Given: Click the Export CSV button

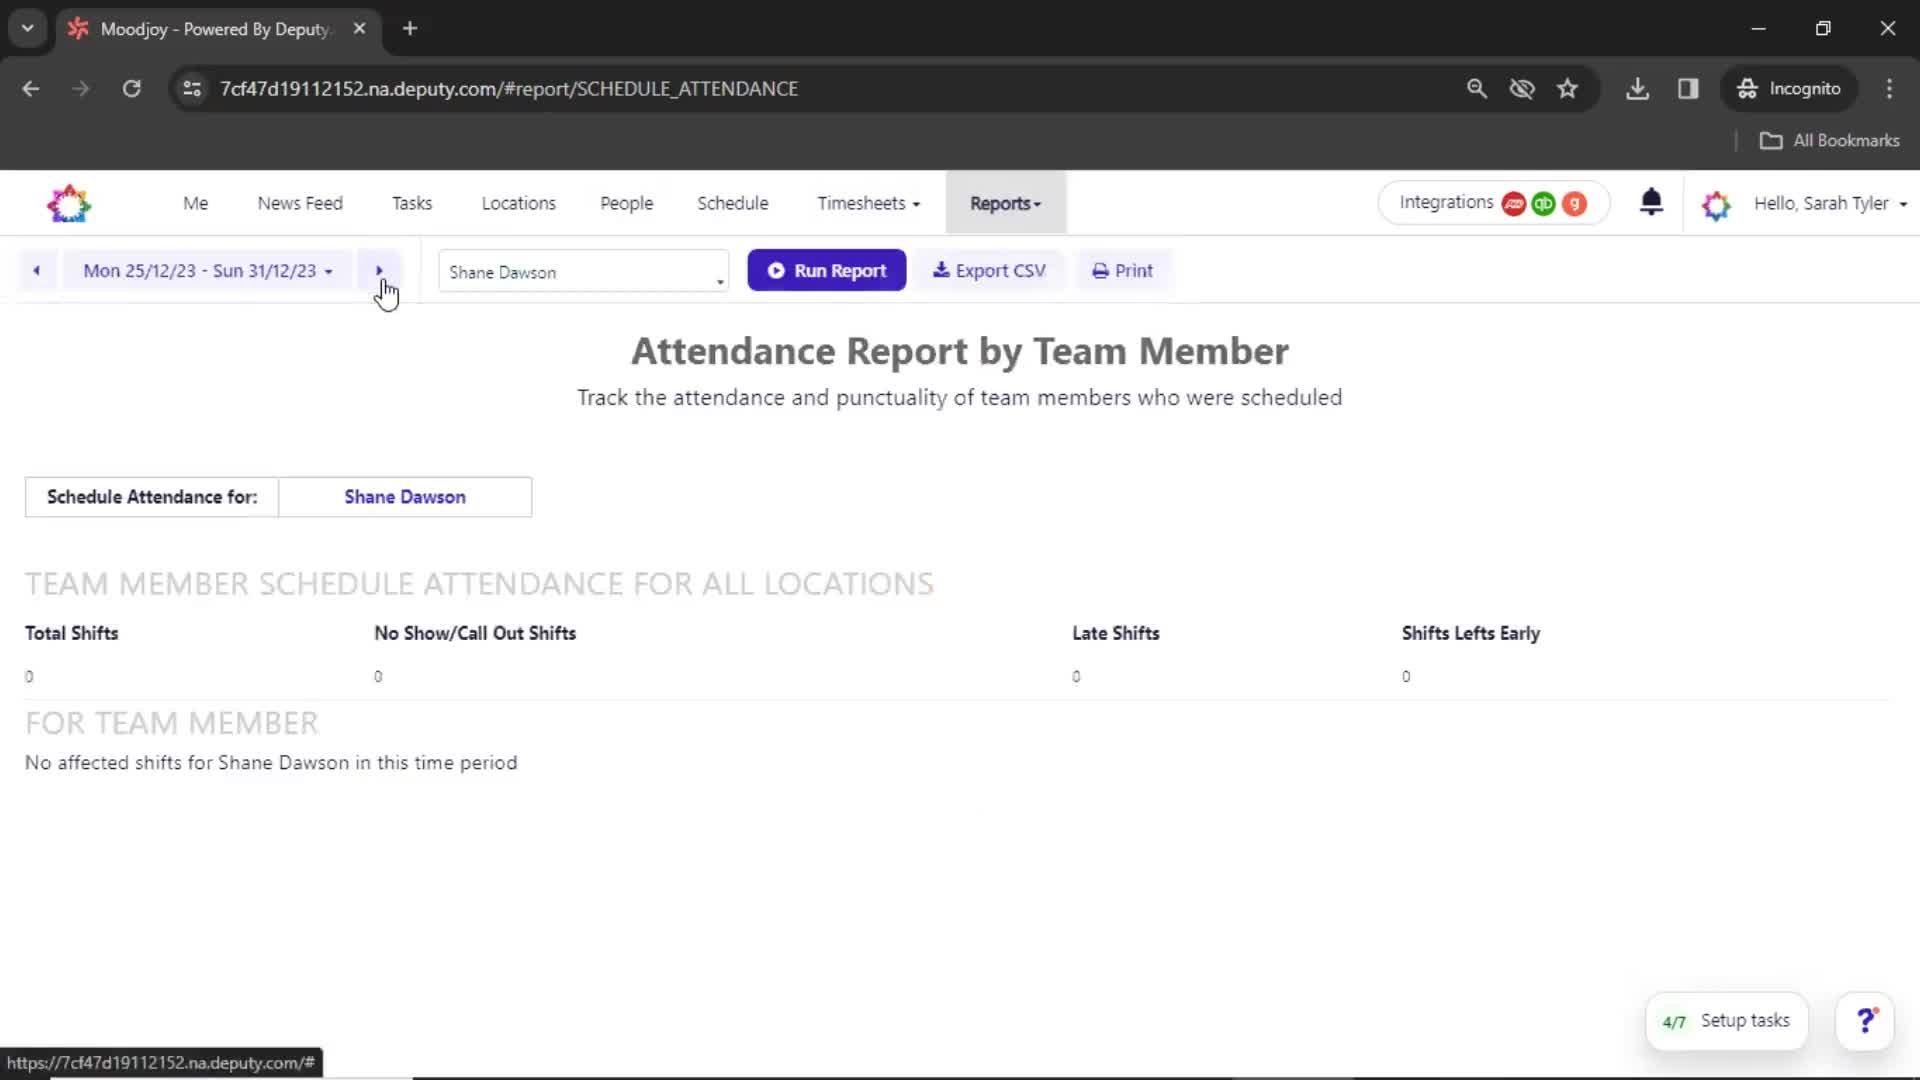Looking at the screenshot, I should (989, 270).
